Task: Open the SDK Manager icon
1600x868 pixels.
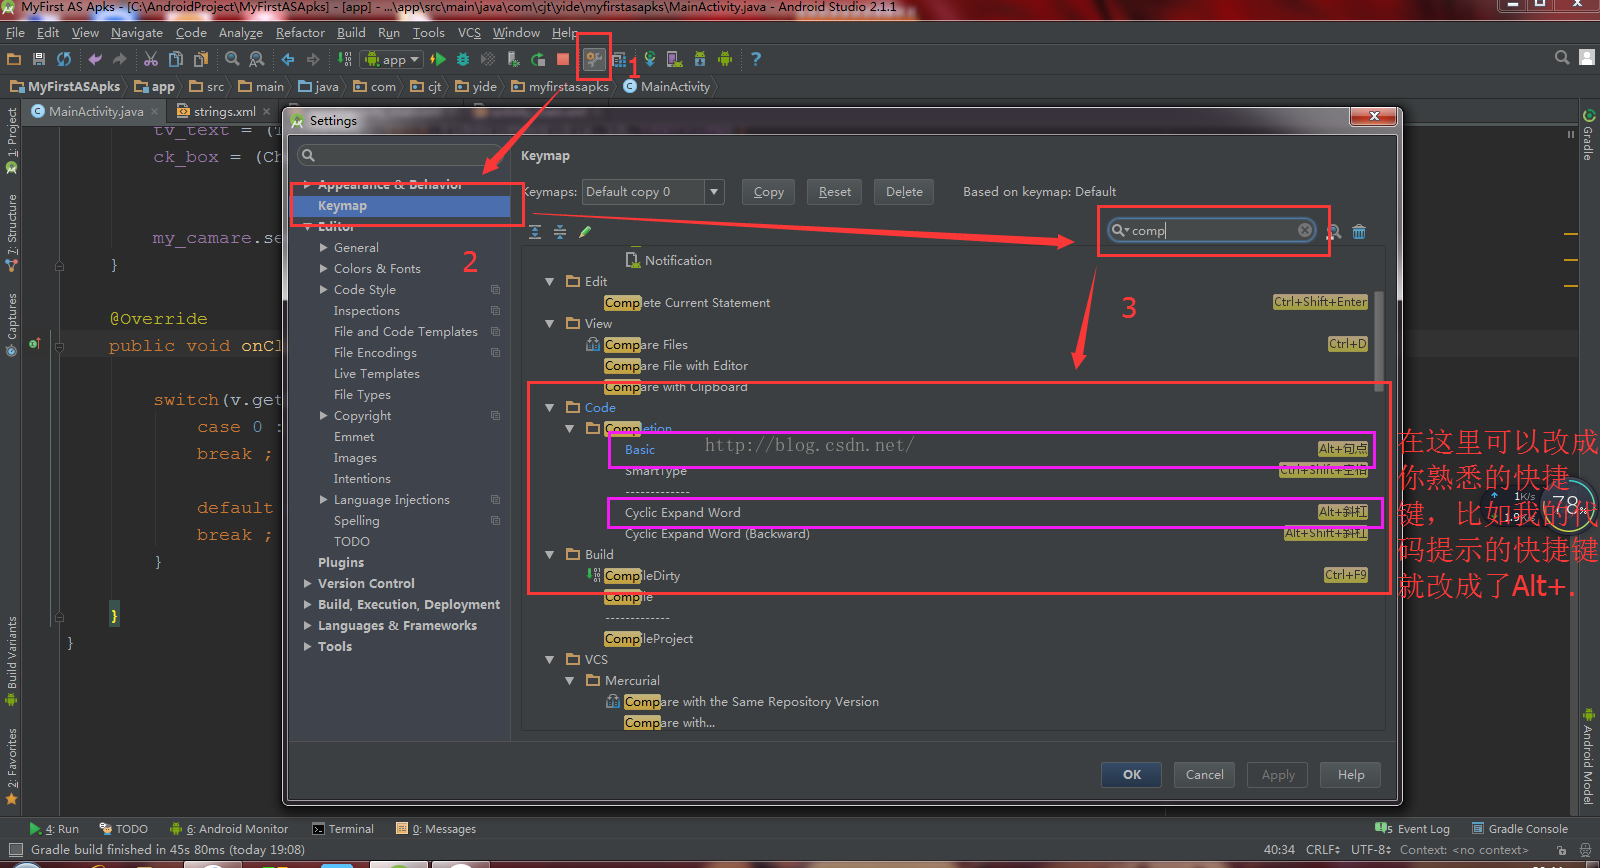Action: point(700,59)
